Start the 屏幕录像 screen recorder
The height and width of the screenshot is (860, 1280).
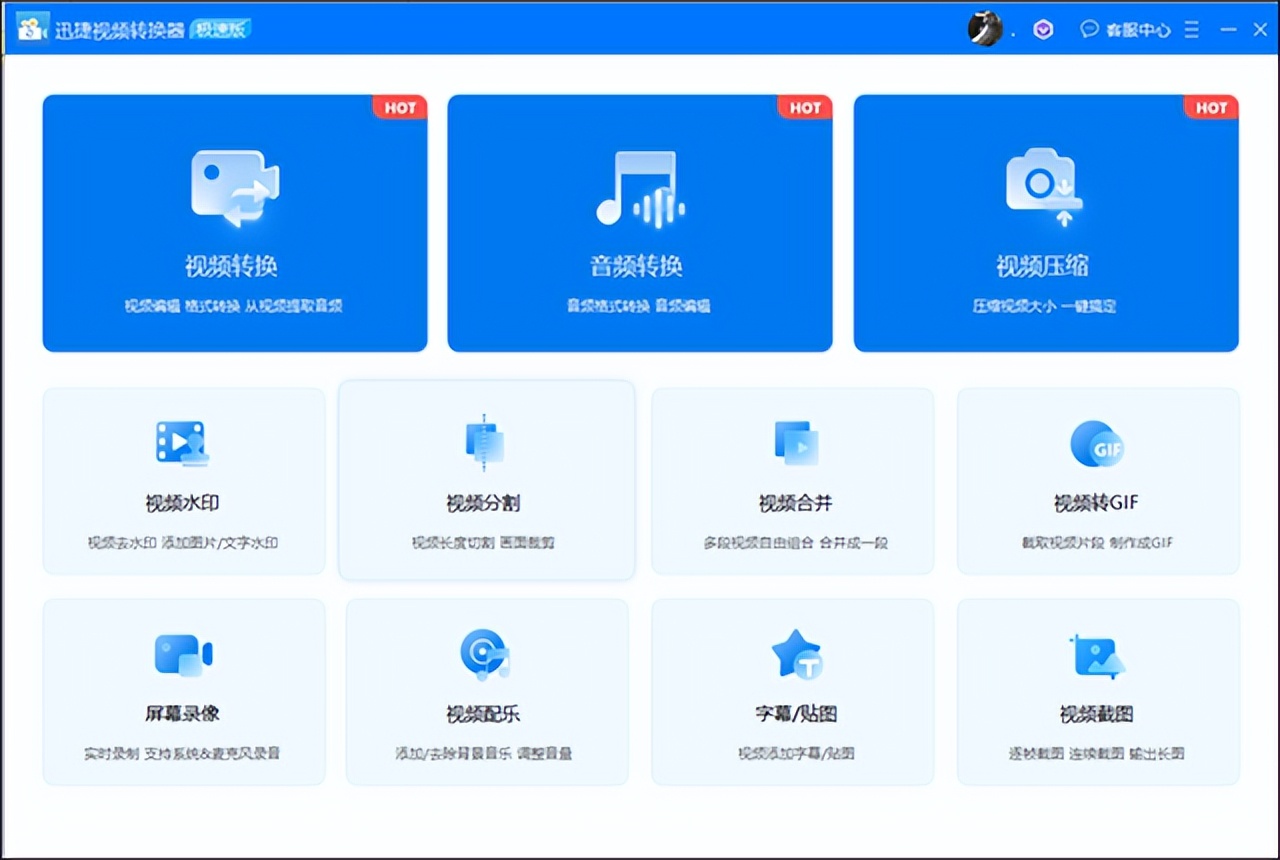tap(183, 690)
